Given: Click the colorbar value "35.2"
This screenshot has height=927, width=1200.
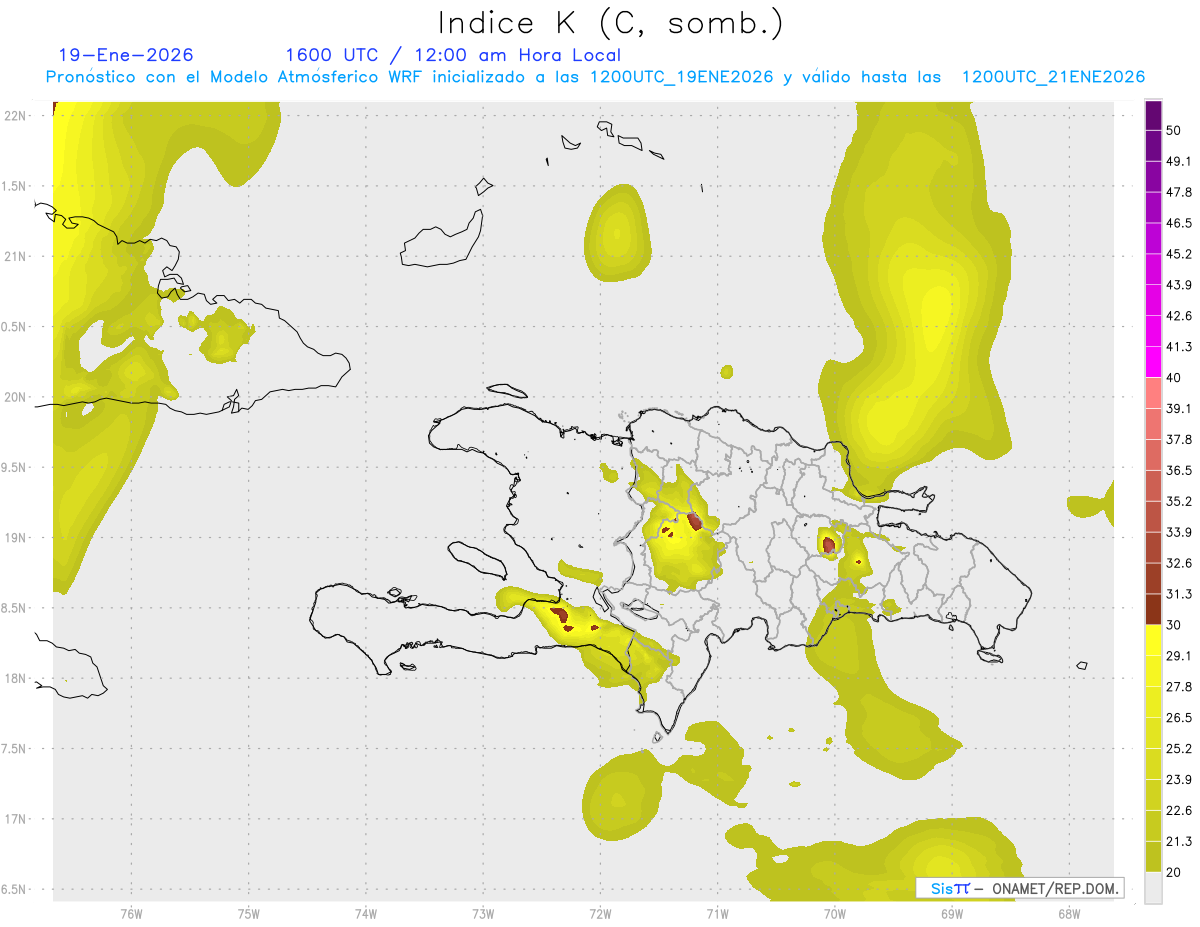Looking at the screenshot, I should pos(1179,501).
